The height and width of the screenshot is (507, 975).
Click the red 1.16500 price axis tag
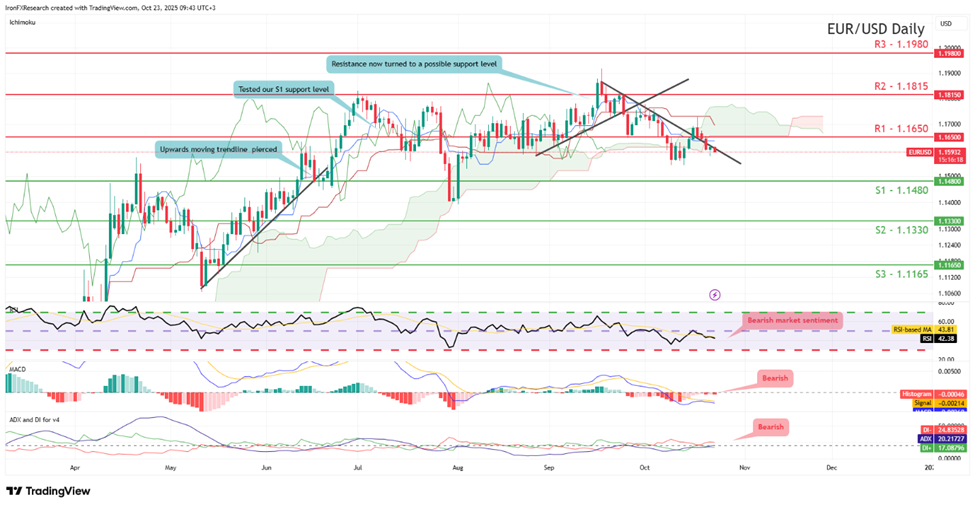(x=948, y=137)
